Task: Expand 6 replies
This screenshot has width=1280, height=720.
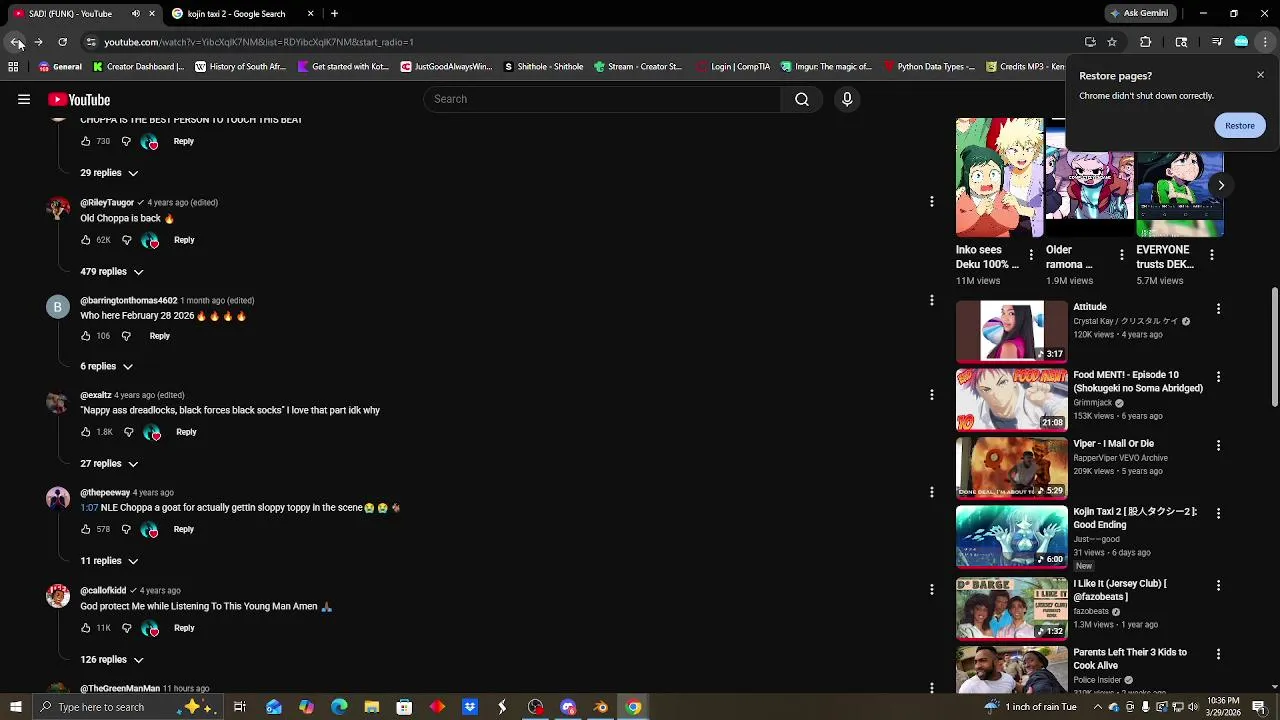Action: click(x=106, y=366)
